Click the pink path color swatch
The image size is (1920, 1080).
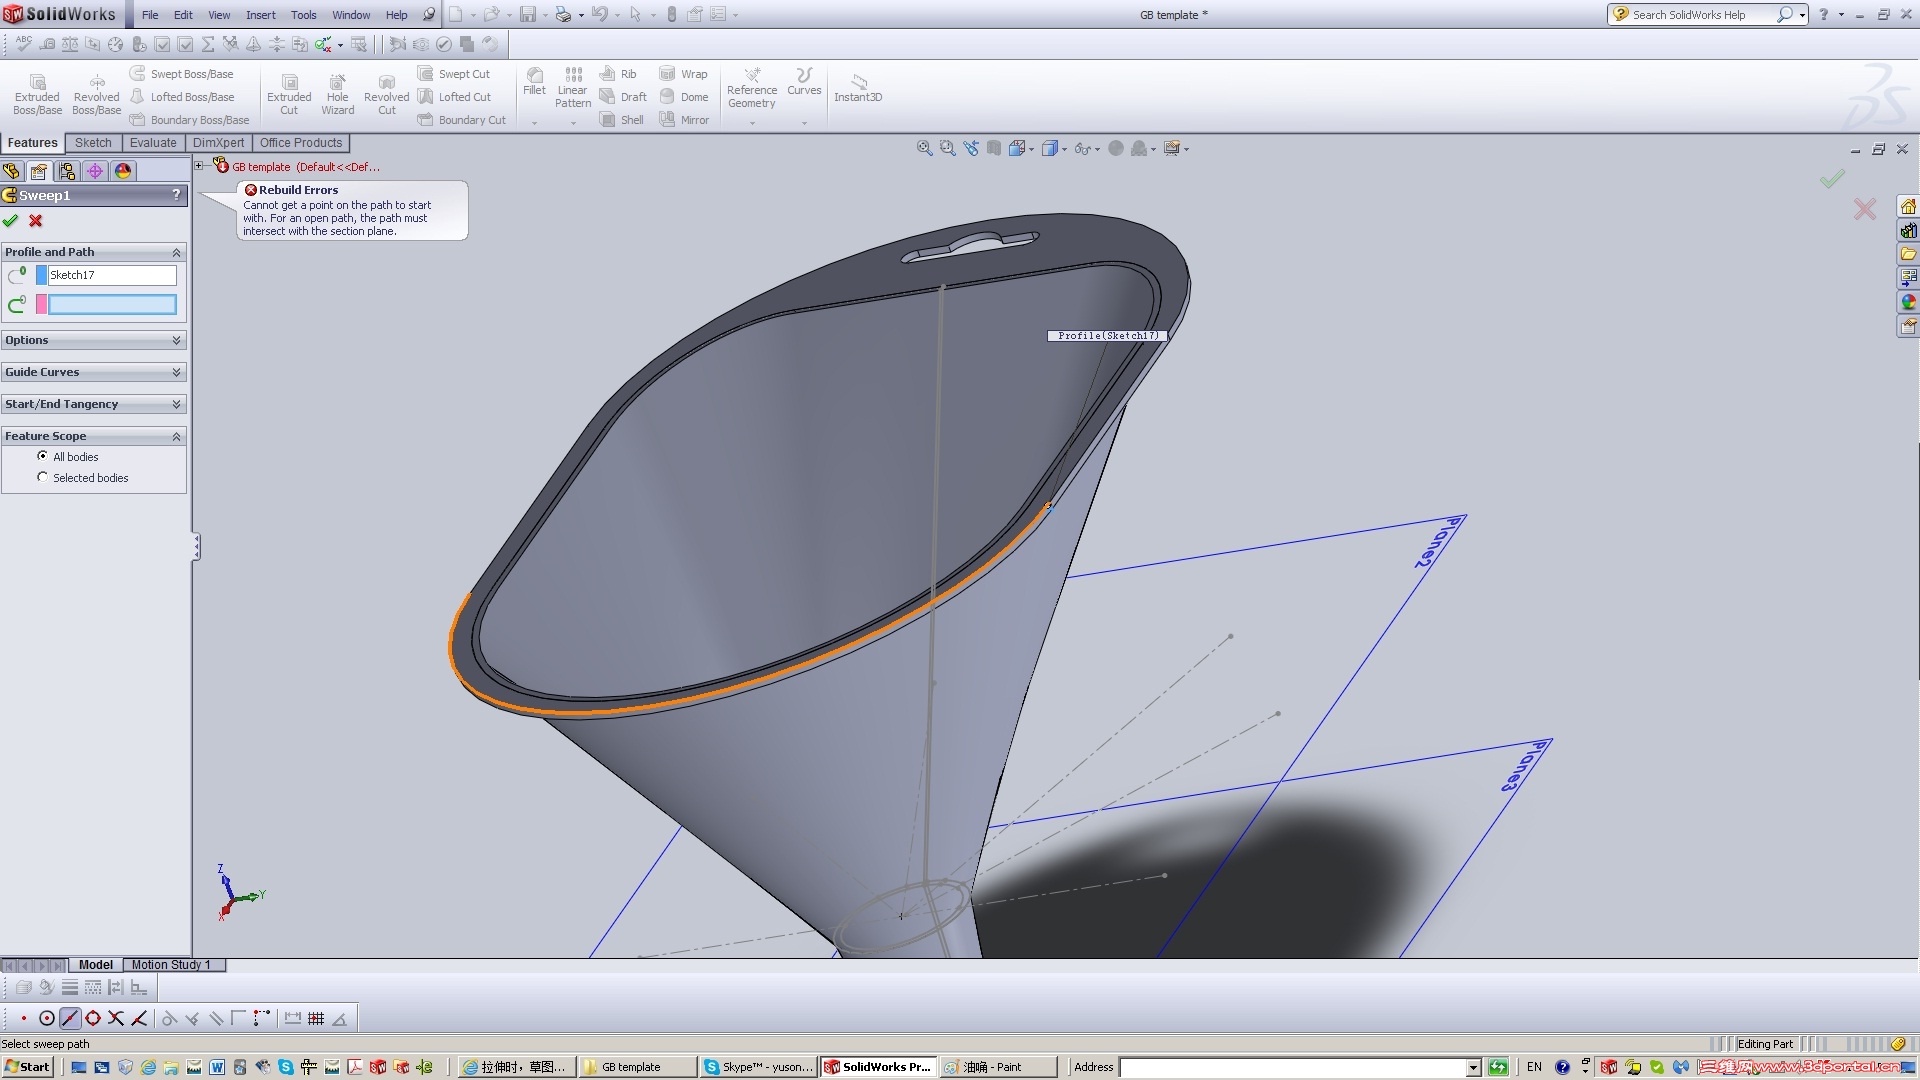[41, 304]
